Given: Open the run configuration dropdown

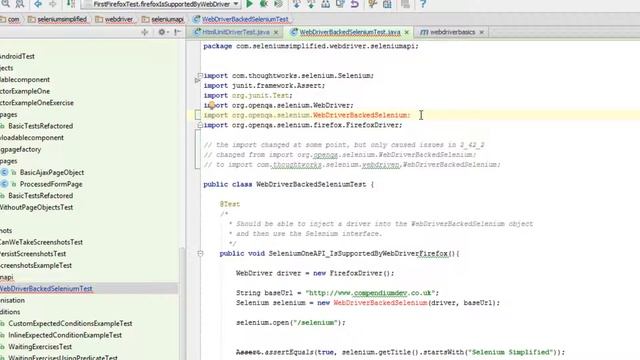Looking at the screenshot, I should coord(236,4).
